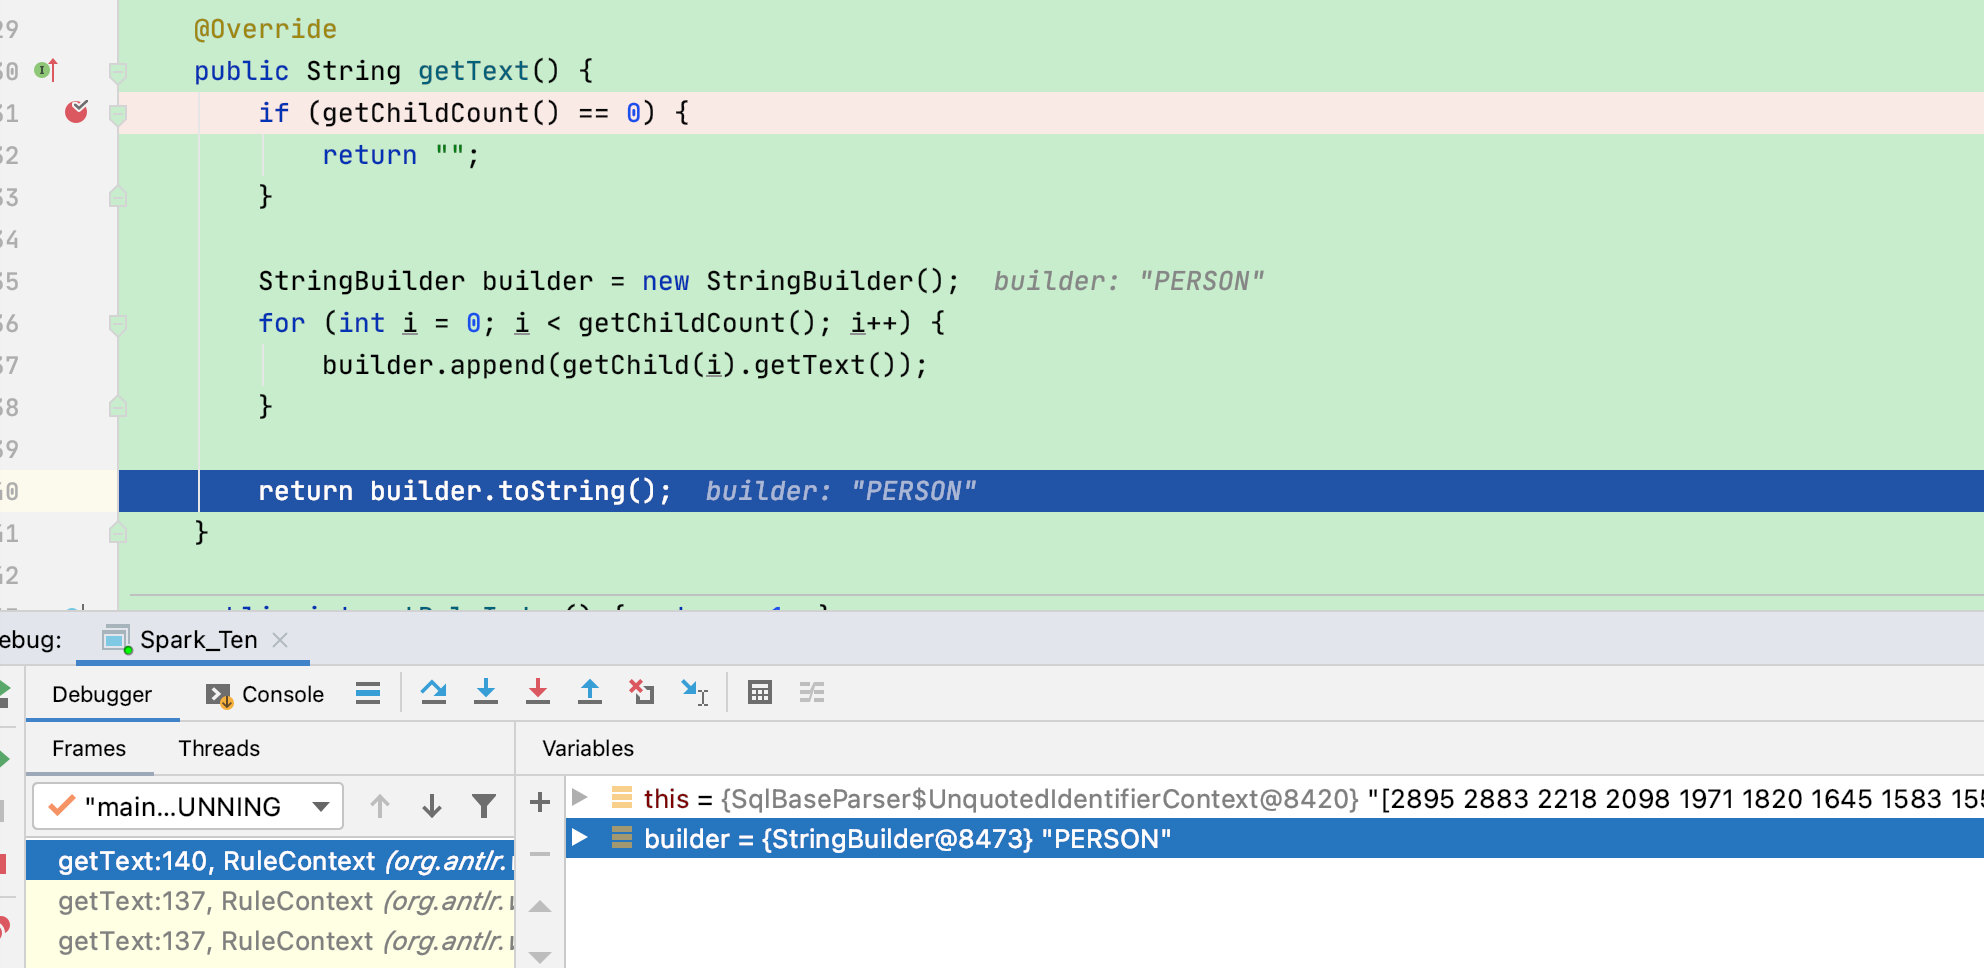Click the Trace Current Stream Chain icon
The width and height of the screenshot is (1984, 968).
812,692
